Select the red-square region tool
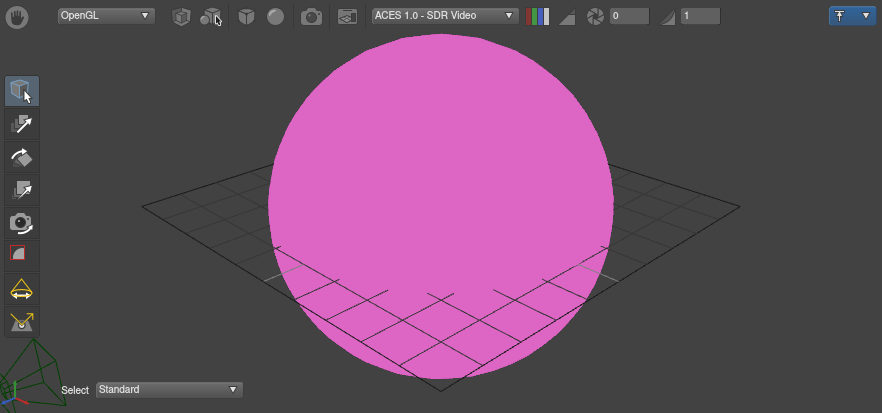This screenshot has width=882, height=413. tap(22, 256)
